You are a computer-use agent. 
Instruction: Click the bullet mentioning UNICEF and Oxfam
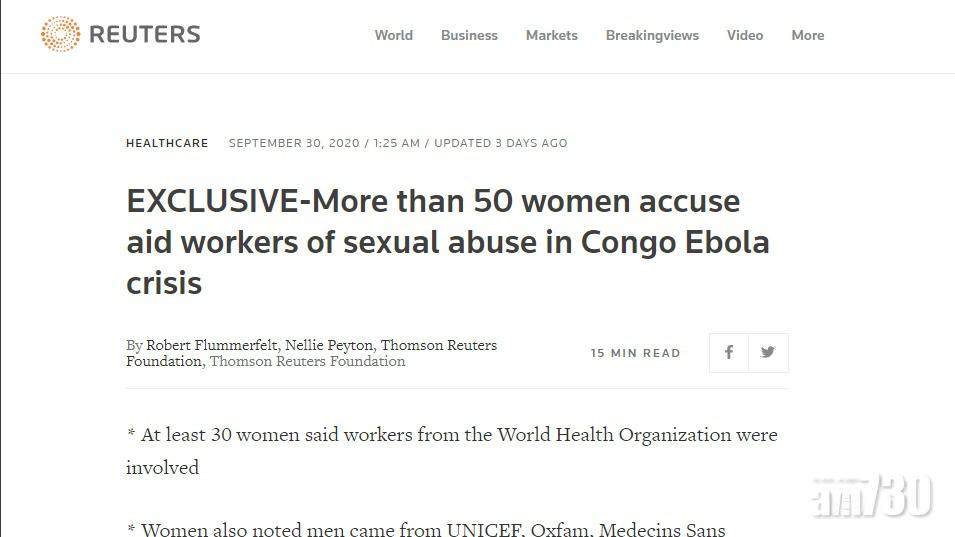pyautogui.click(x=426, y=528)
